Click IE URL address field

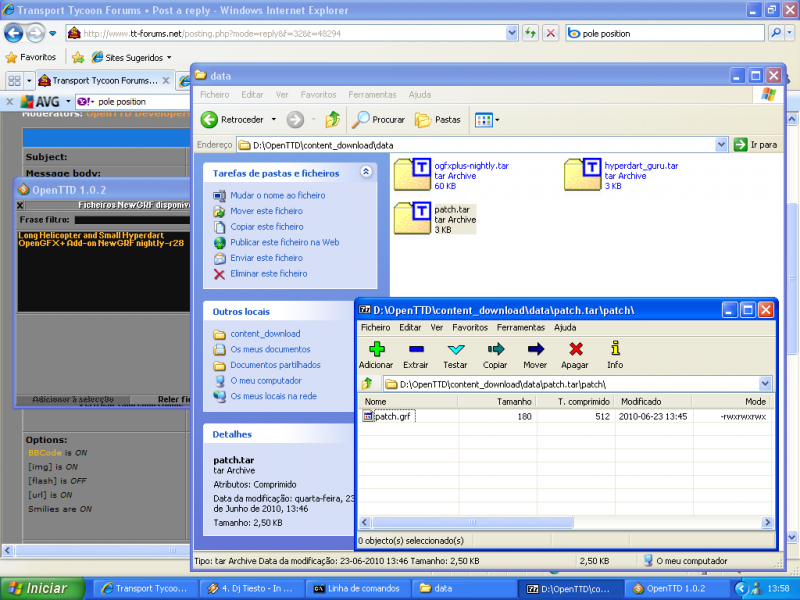[x=293, y=34]
